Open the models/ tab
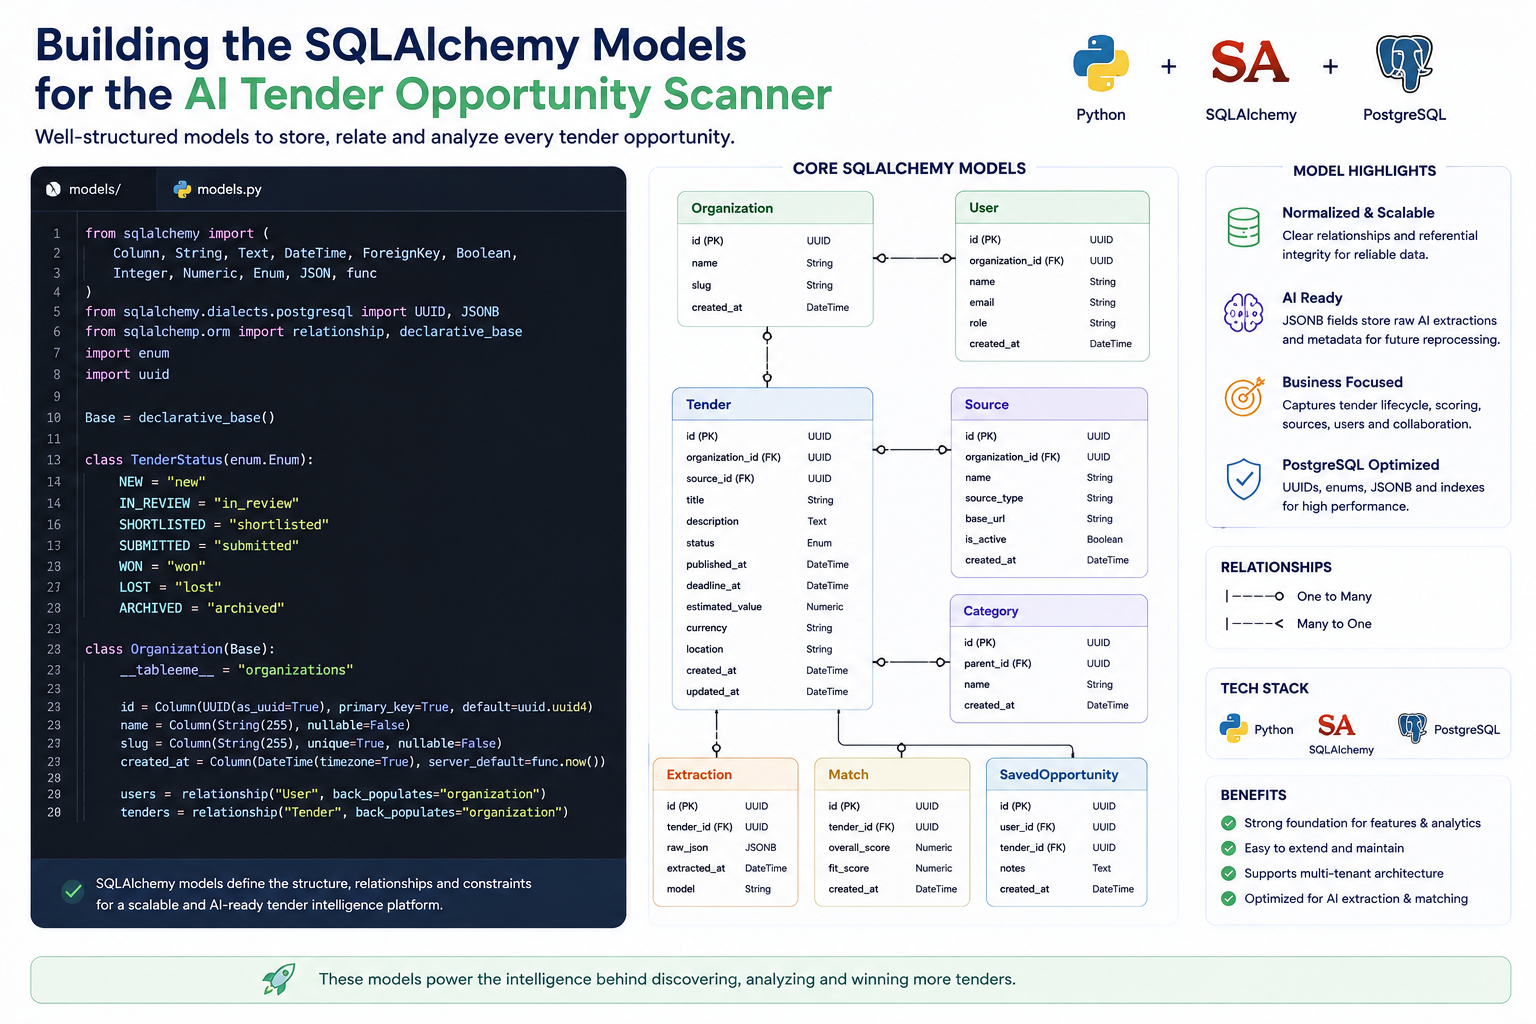Image resolution: width=1536 pixels, height=1024 pixels. 93,189
